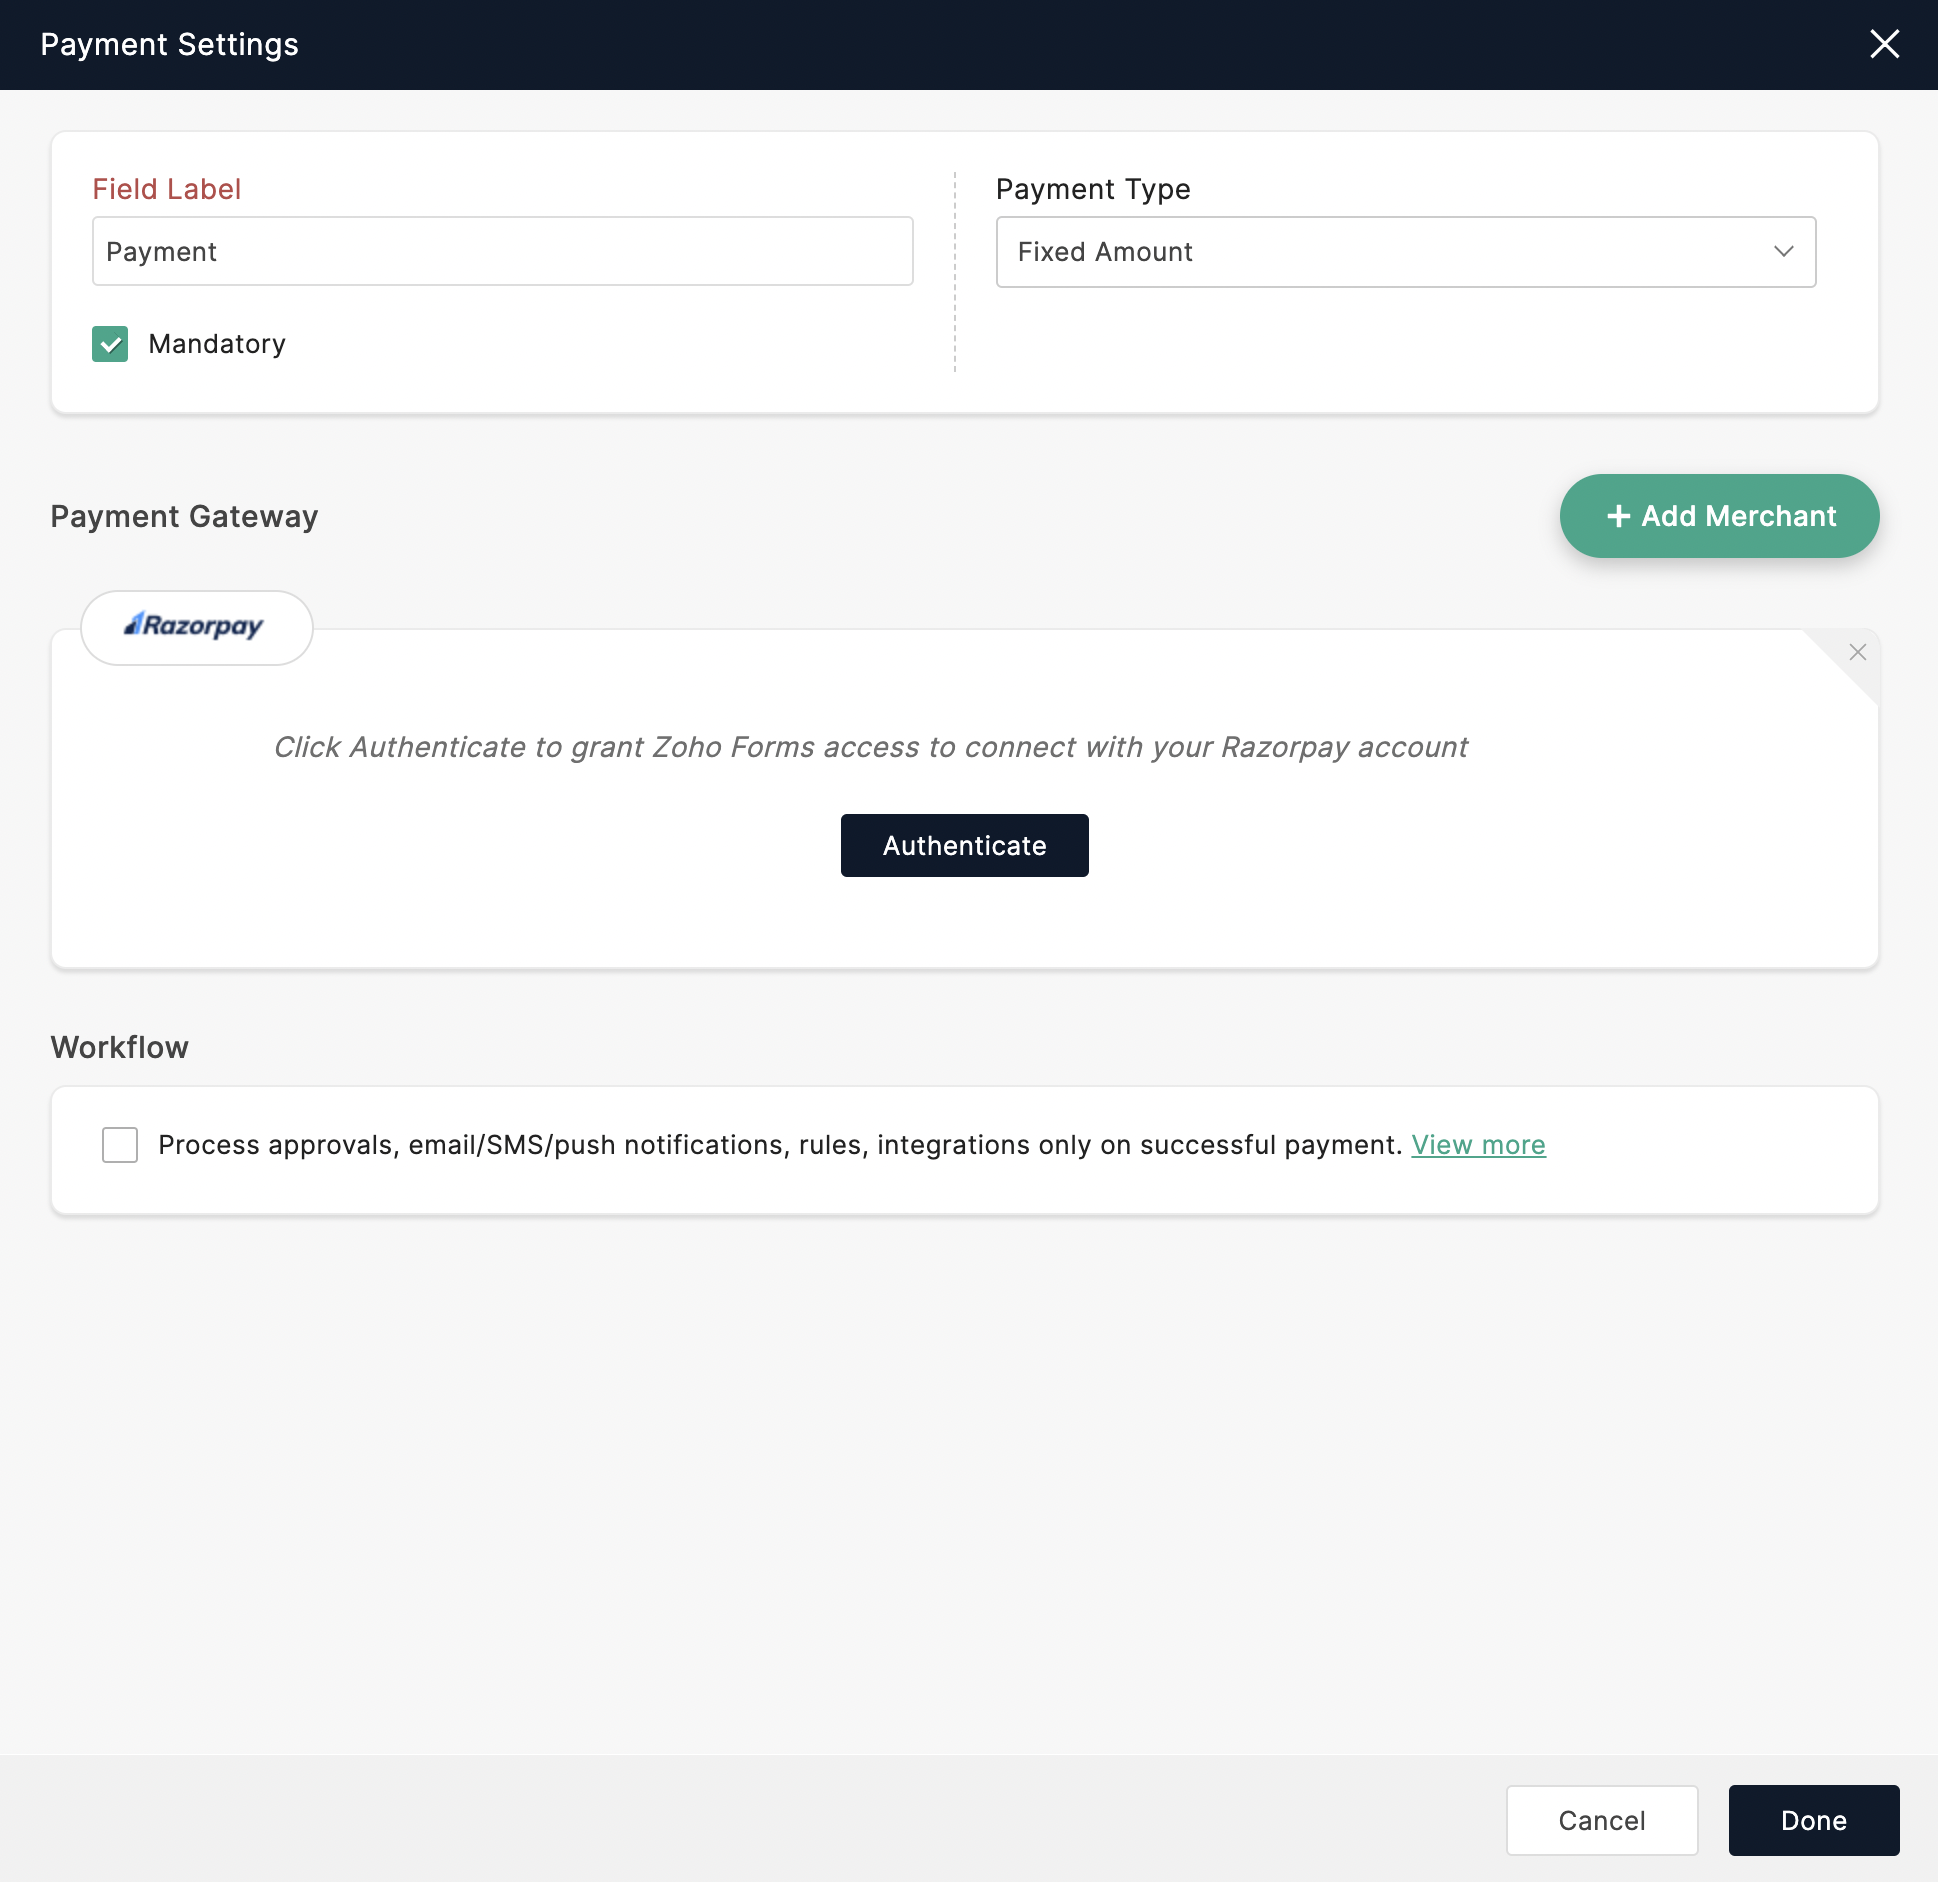Click the Mandatory label text
This screenshot has width=1938, height=1882.
pos(217,344)
